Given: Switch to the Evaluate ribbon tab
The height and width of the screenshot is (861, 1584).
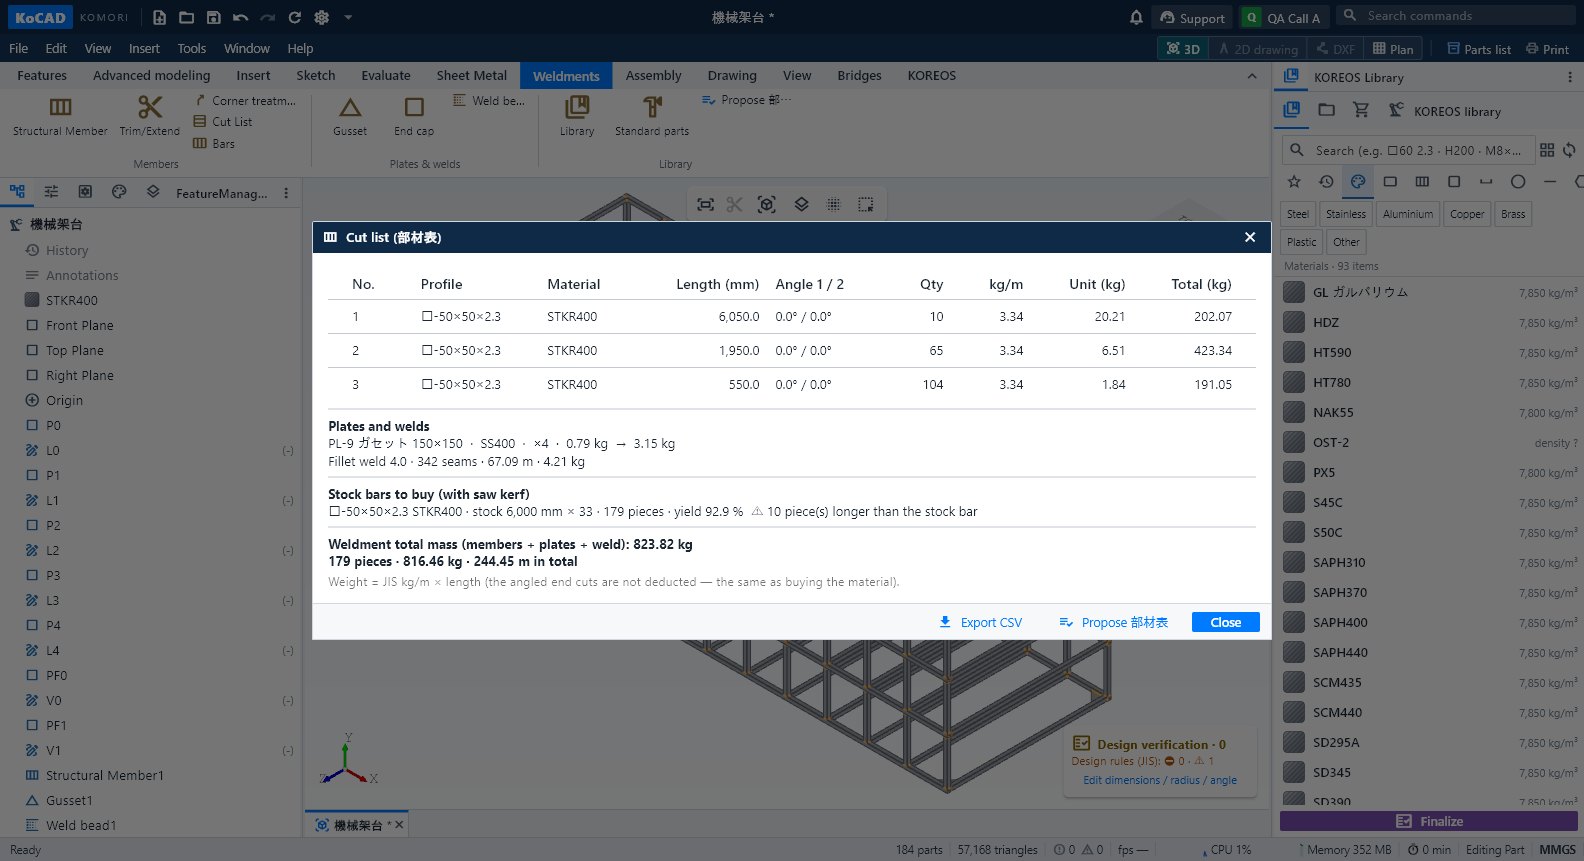Looking at the screenshot, I should (386, 75).
